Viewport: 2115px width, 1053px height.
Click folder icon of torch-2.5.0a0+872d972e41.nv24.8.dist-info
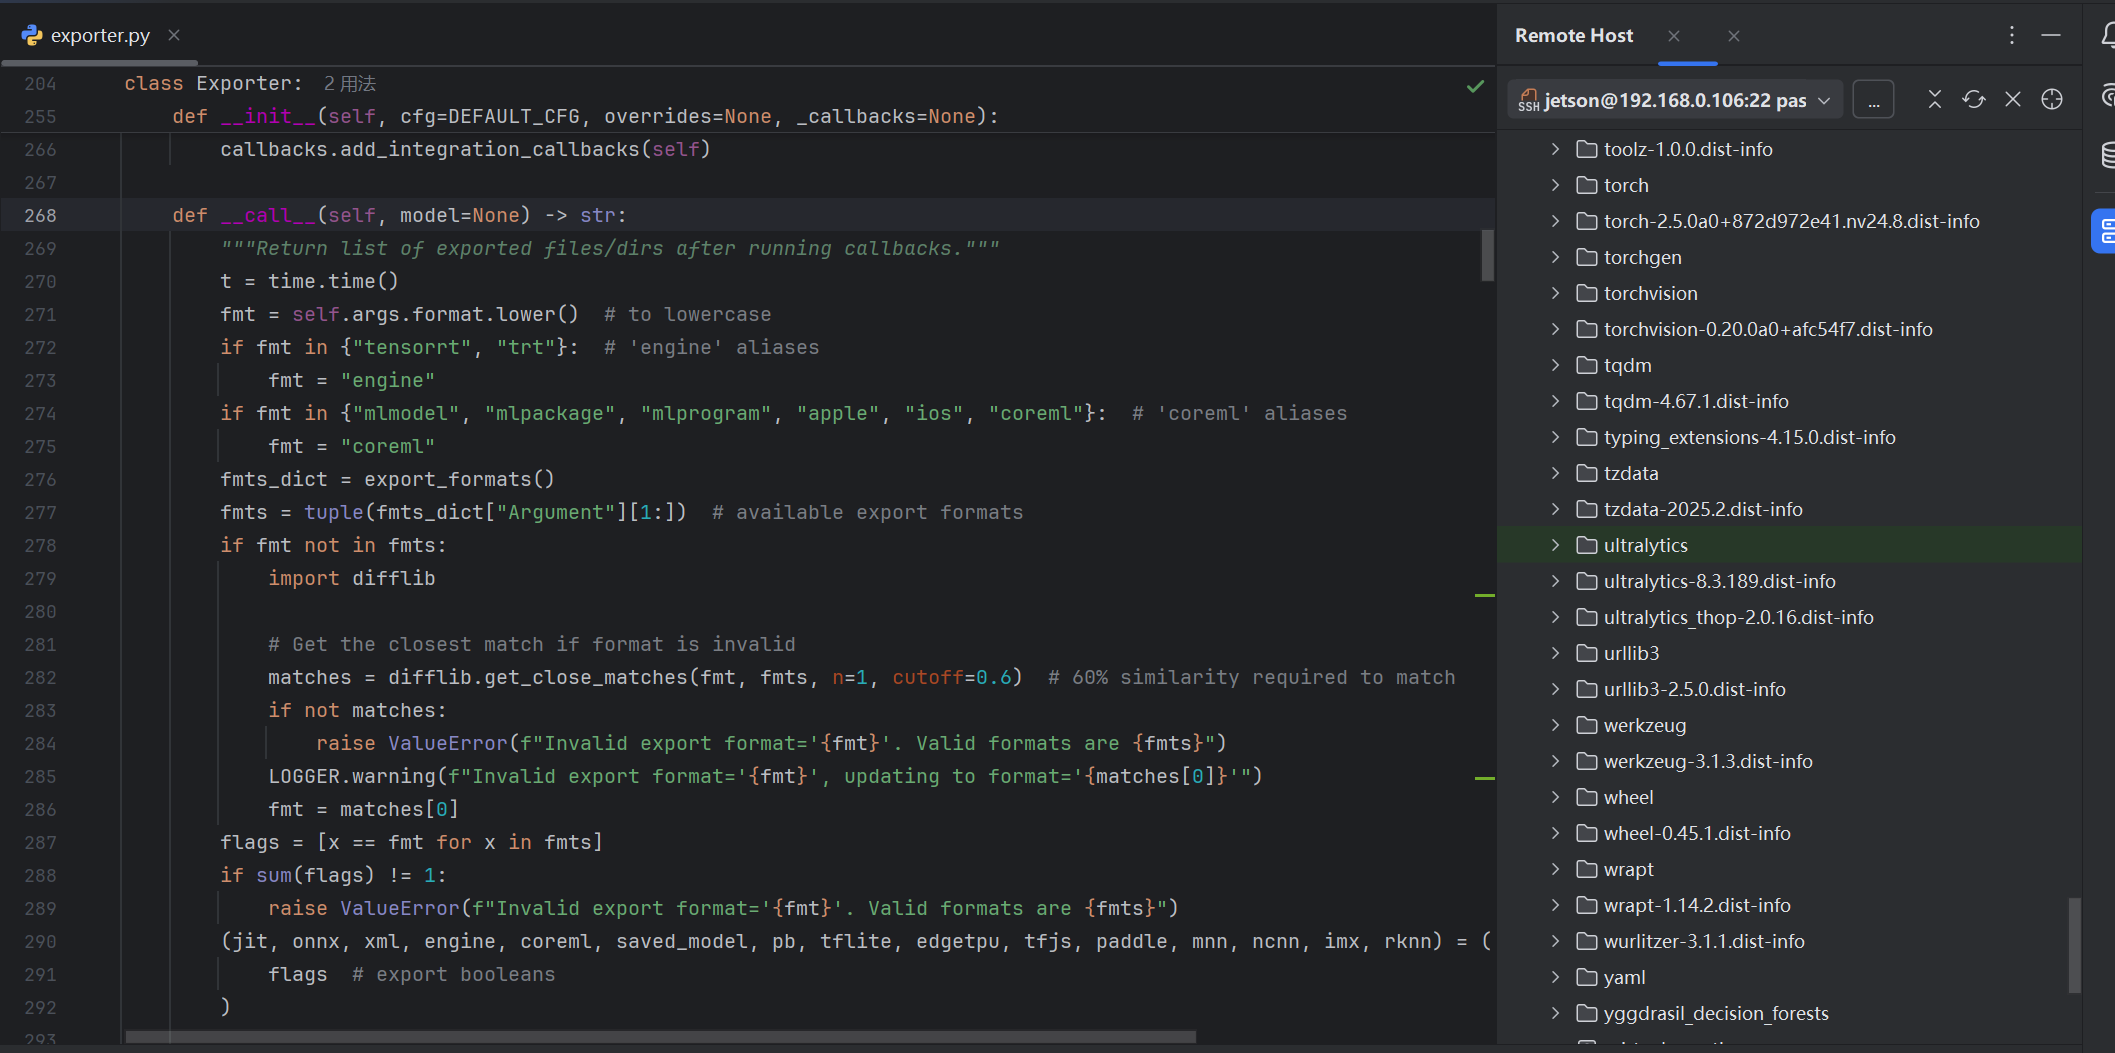pyautogui.click(x=1586, y=221)
